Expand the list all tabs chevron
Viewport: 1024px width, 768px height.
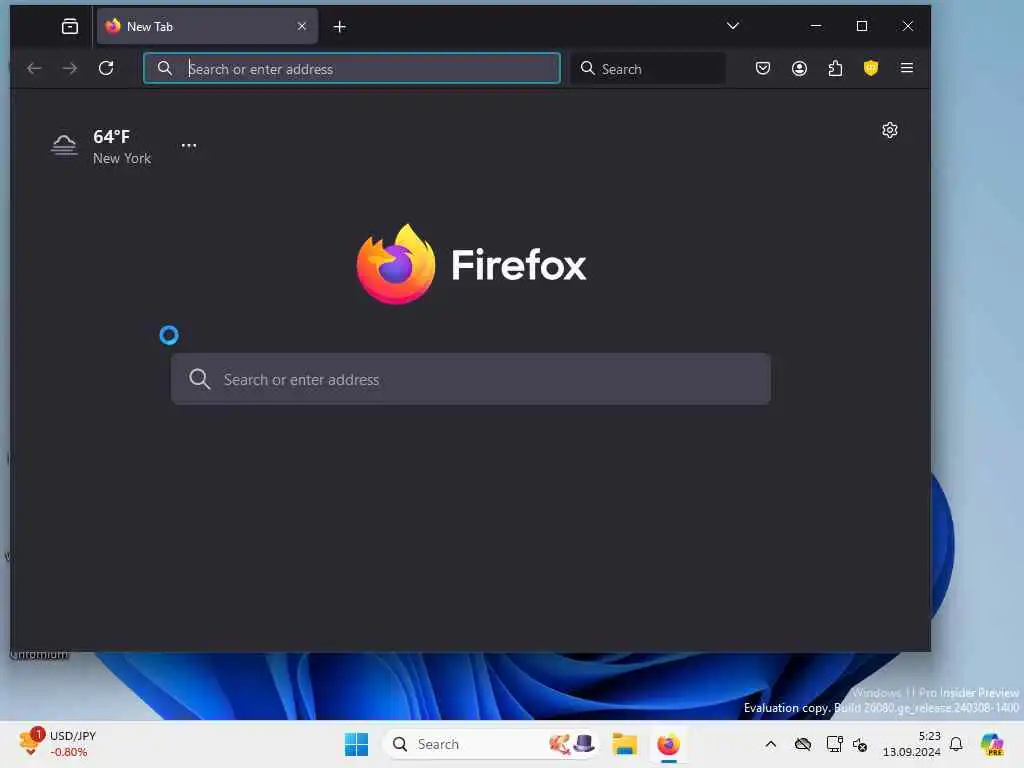[x=733, y=25]
